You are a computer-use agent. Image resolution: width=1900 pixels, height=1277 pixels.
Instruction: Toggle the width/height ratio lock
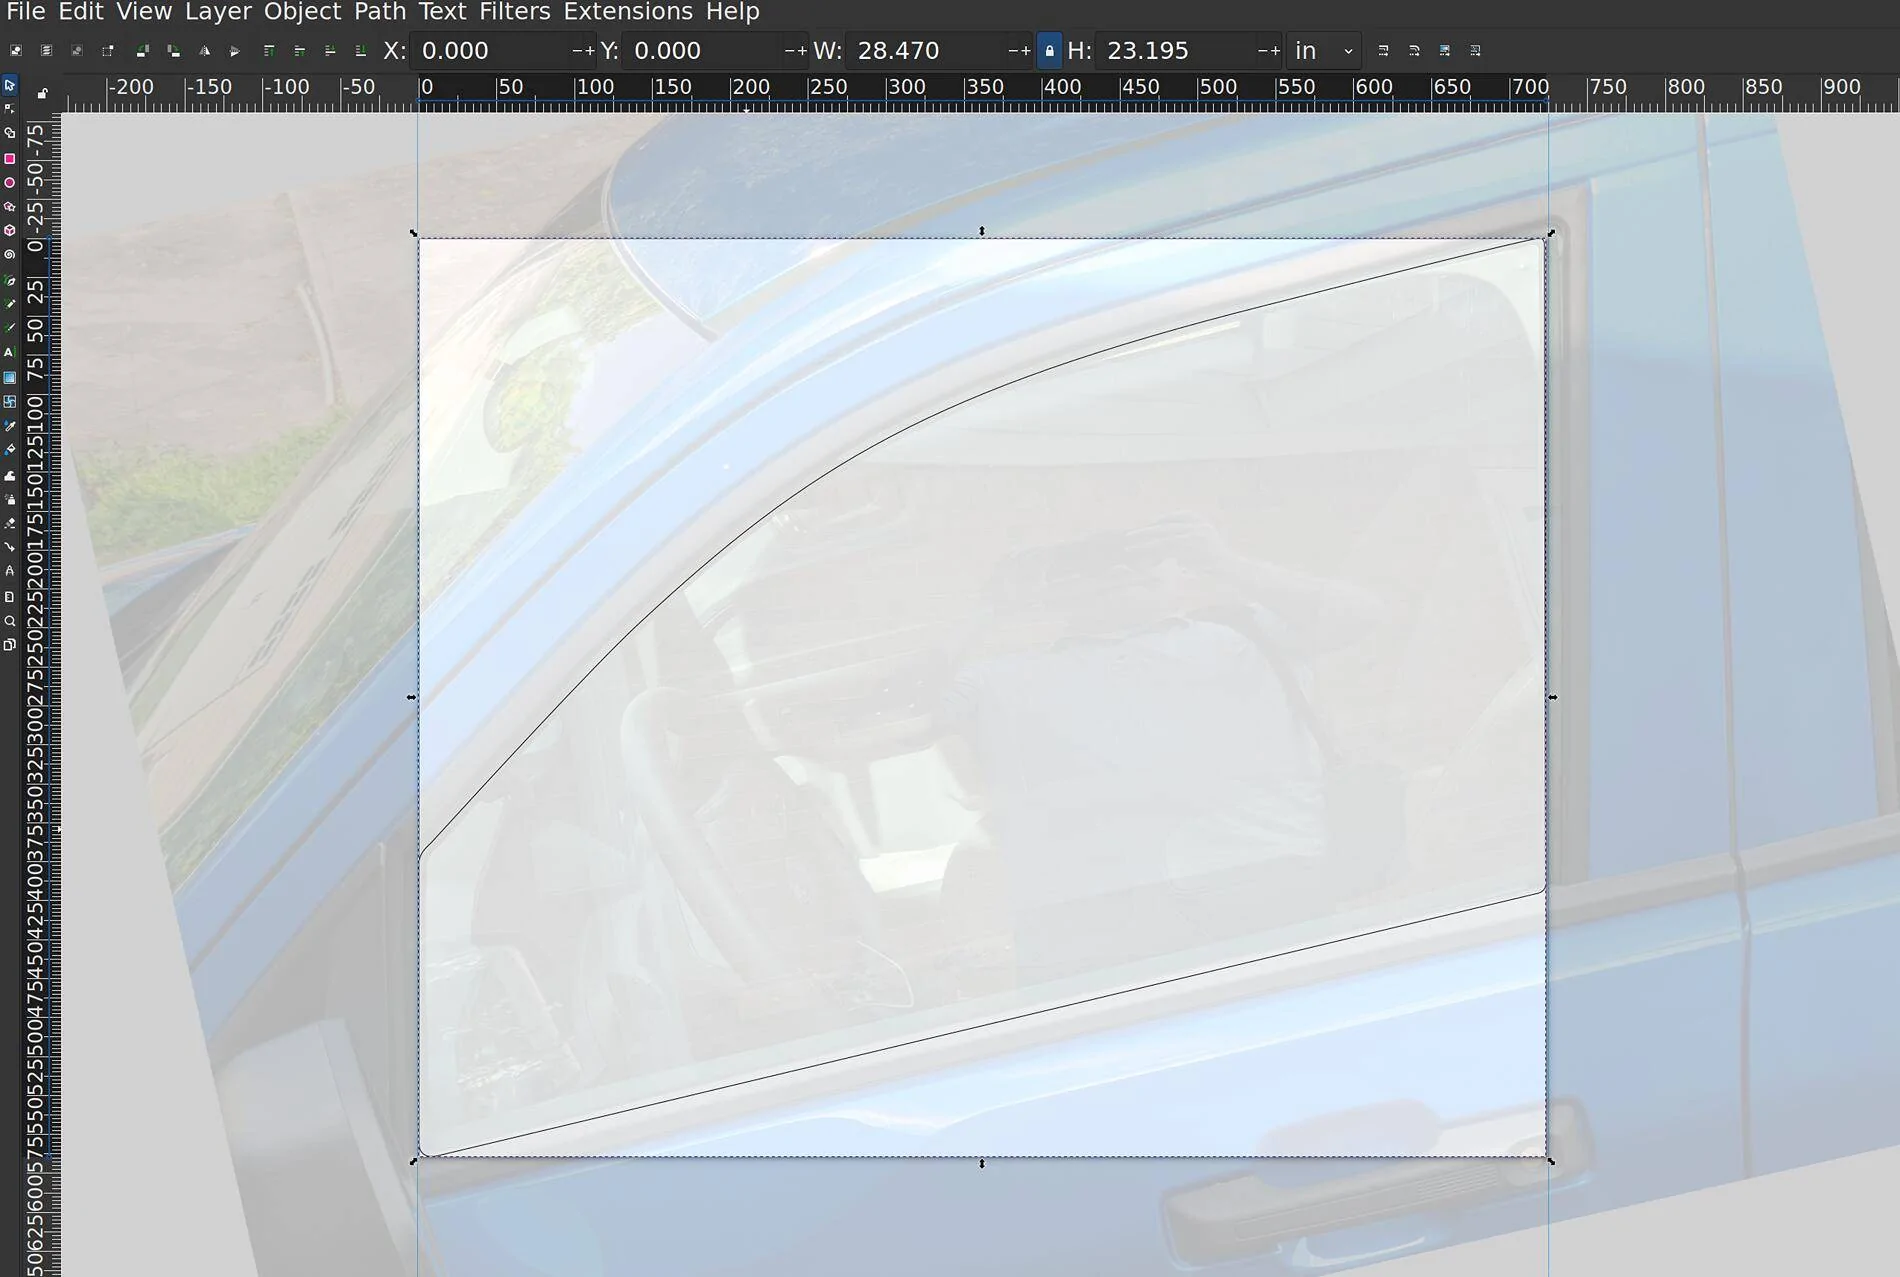pyautogui.click(x=1049, y=51)
